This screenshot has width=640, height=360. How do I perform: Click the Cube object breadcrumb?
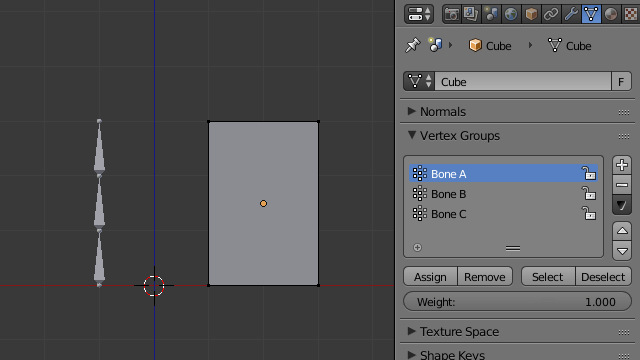click(490, 46)
